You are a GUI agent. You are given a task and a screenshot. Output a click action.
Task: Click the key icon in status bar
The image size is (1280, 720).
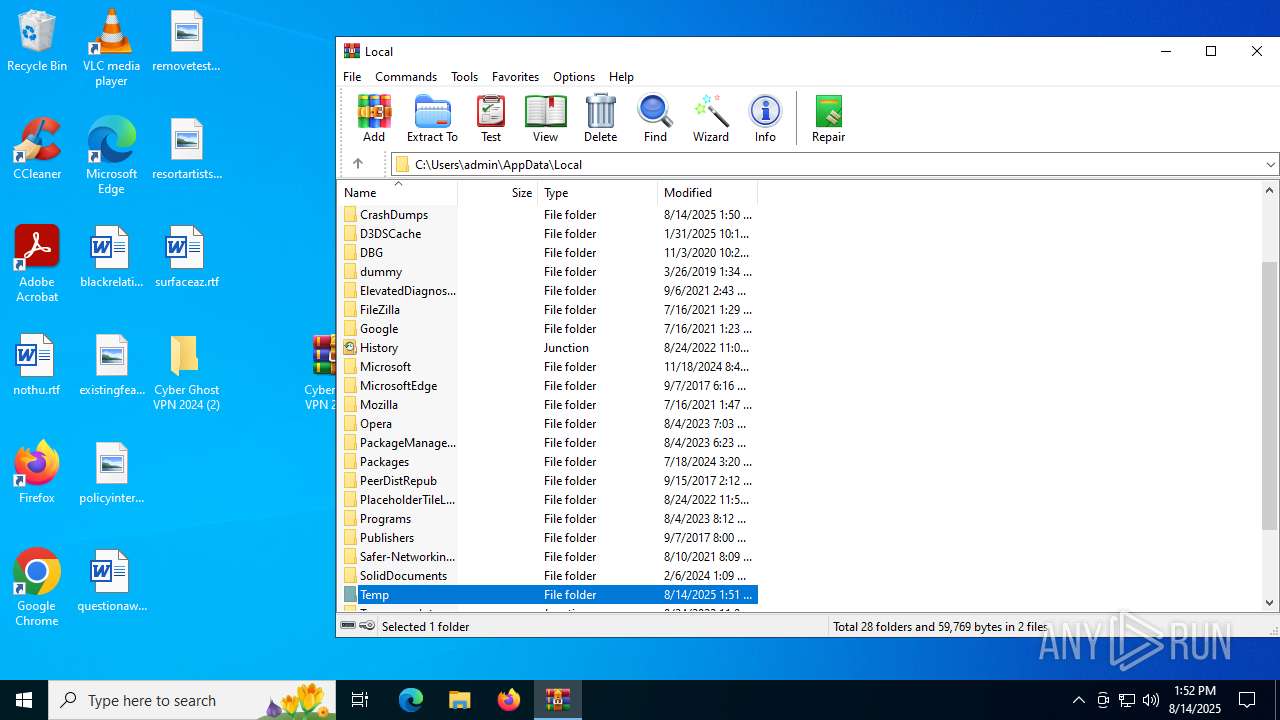[x=367, y=626]
